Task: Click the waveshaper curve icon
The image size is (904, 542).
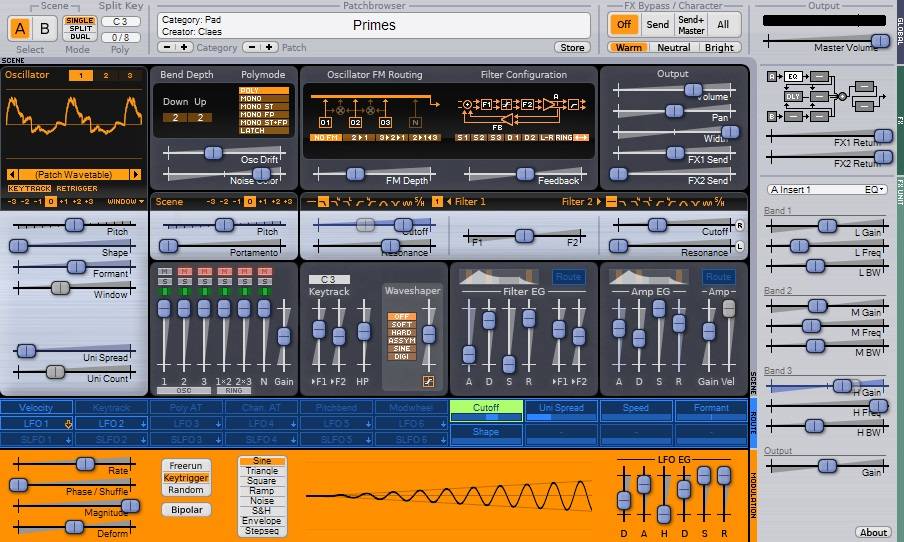Action: (428, 381)
